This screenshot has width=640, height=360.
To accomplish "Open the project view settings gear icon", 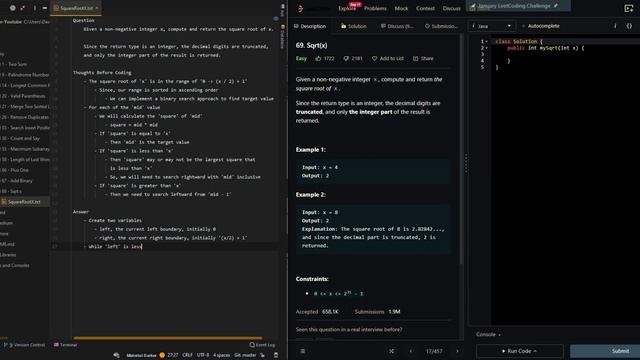I will (13, 8).
